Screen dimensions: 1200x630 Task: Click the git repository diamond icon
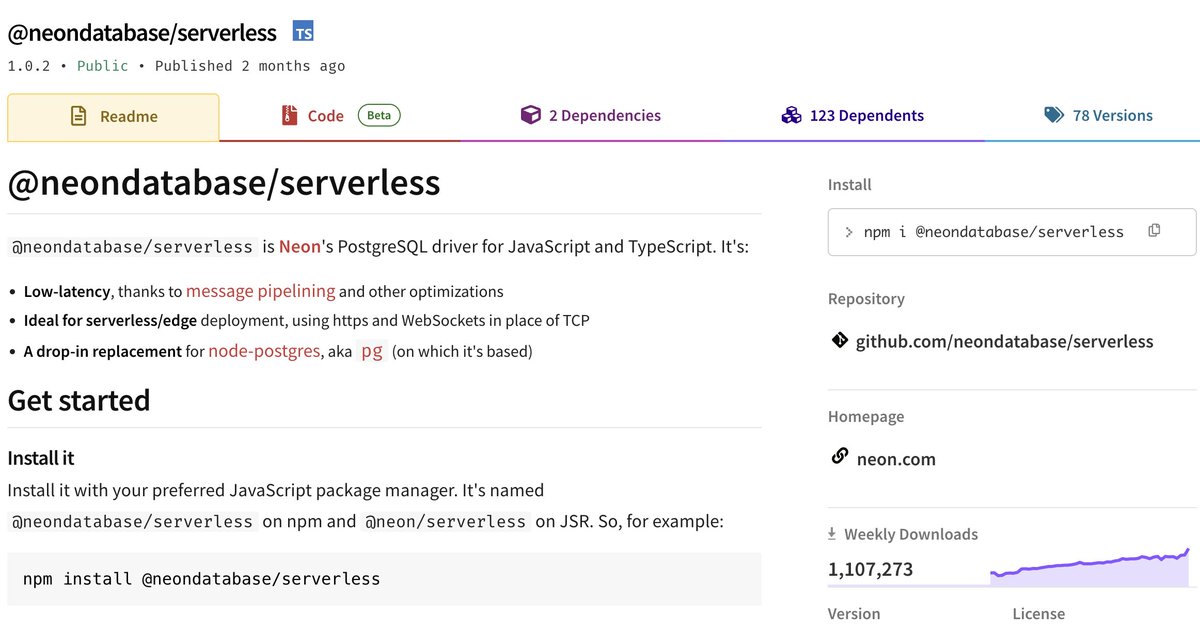(x=839, y=341)
